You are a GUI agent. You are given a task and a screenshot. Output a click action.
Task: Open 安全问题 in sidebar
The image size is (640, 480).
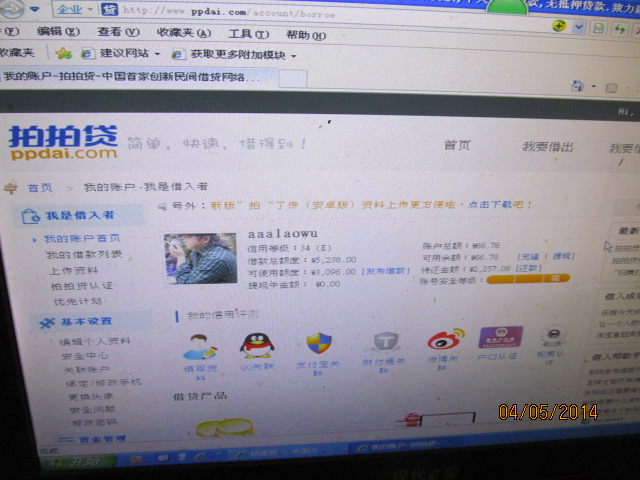click(93, 409)
